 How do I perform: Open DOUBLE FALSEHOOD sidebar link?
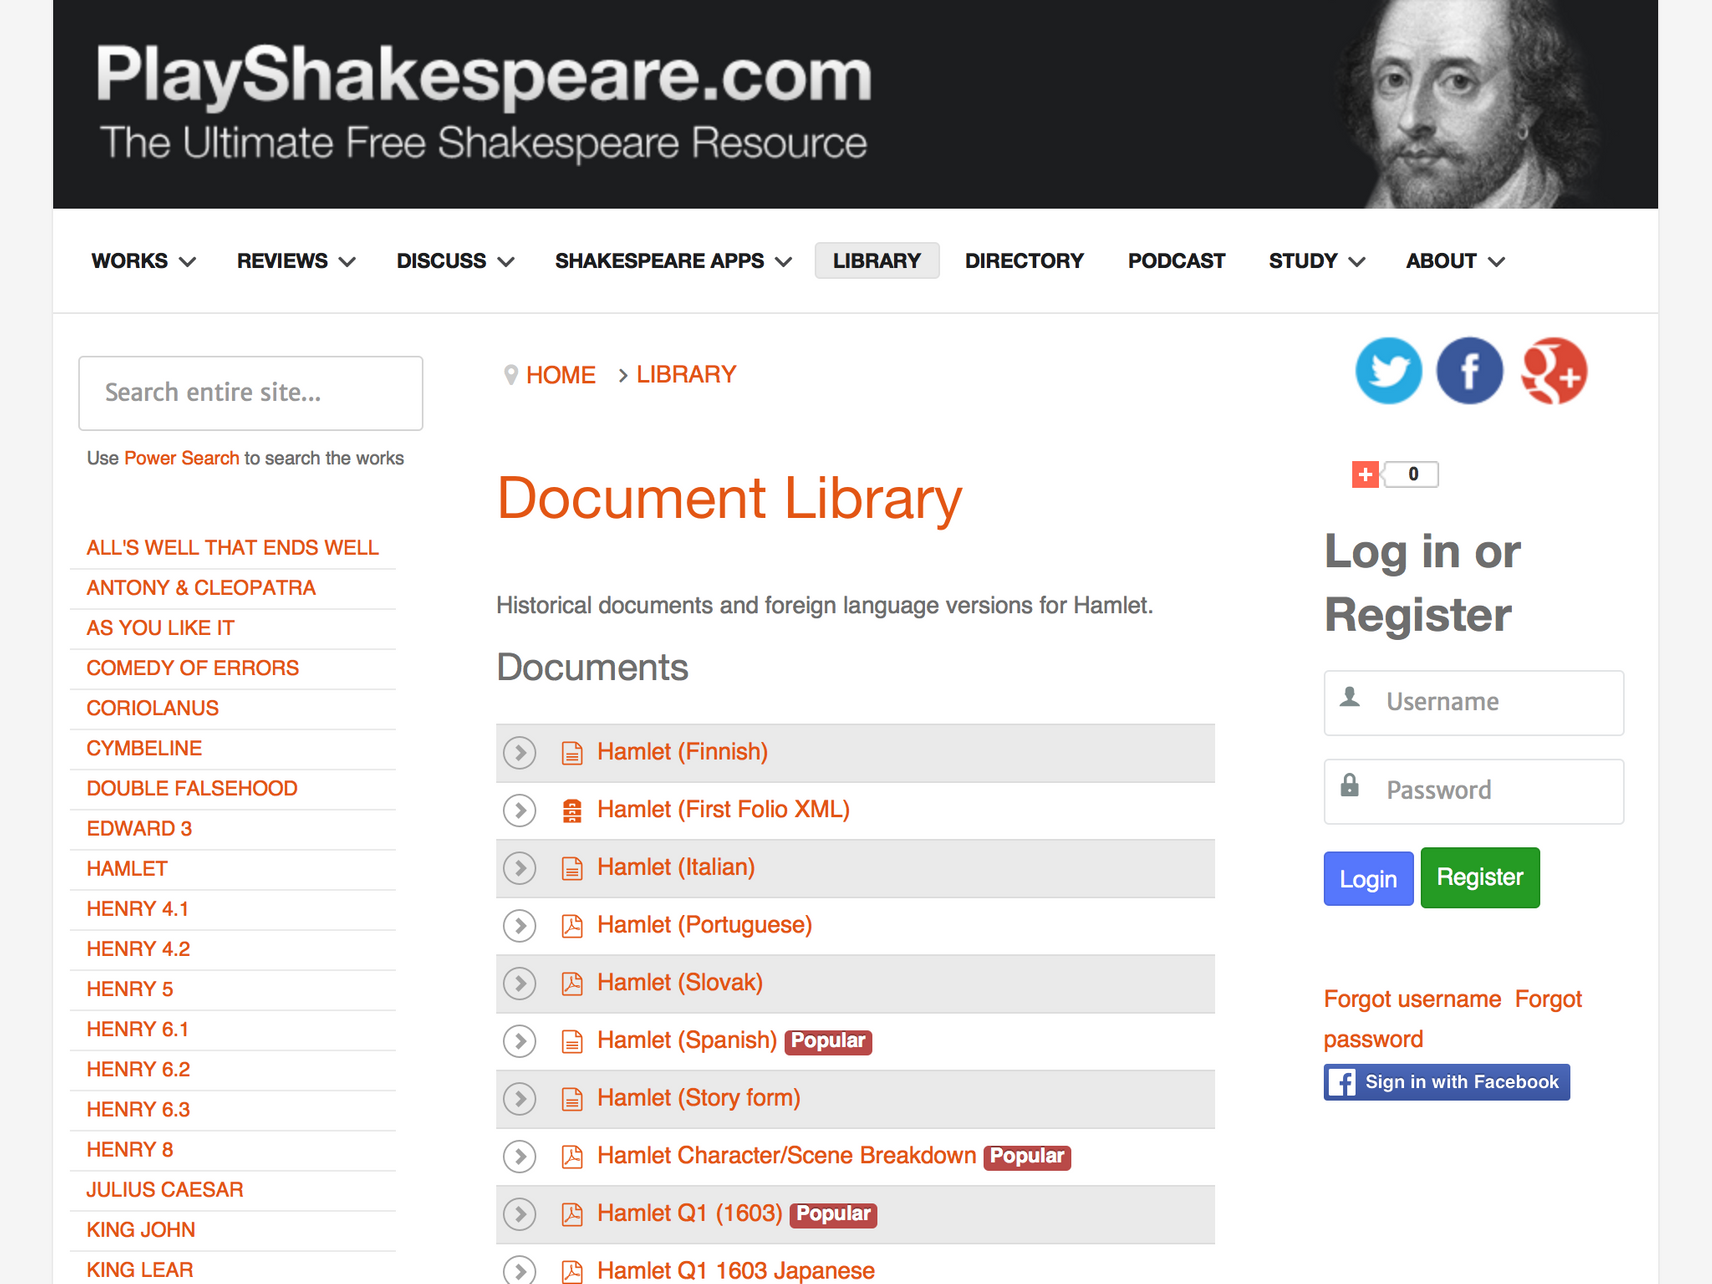coord(192,789)
